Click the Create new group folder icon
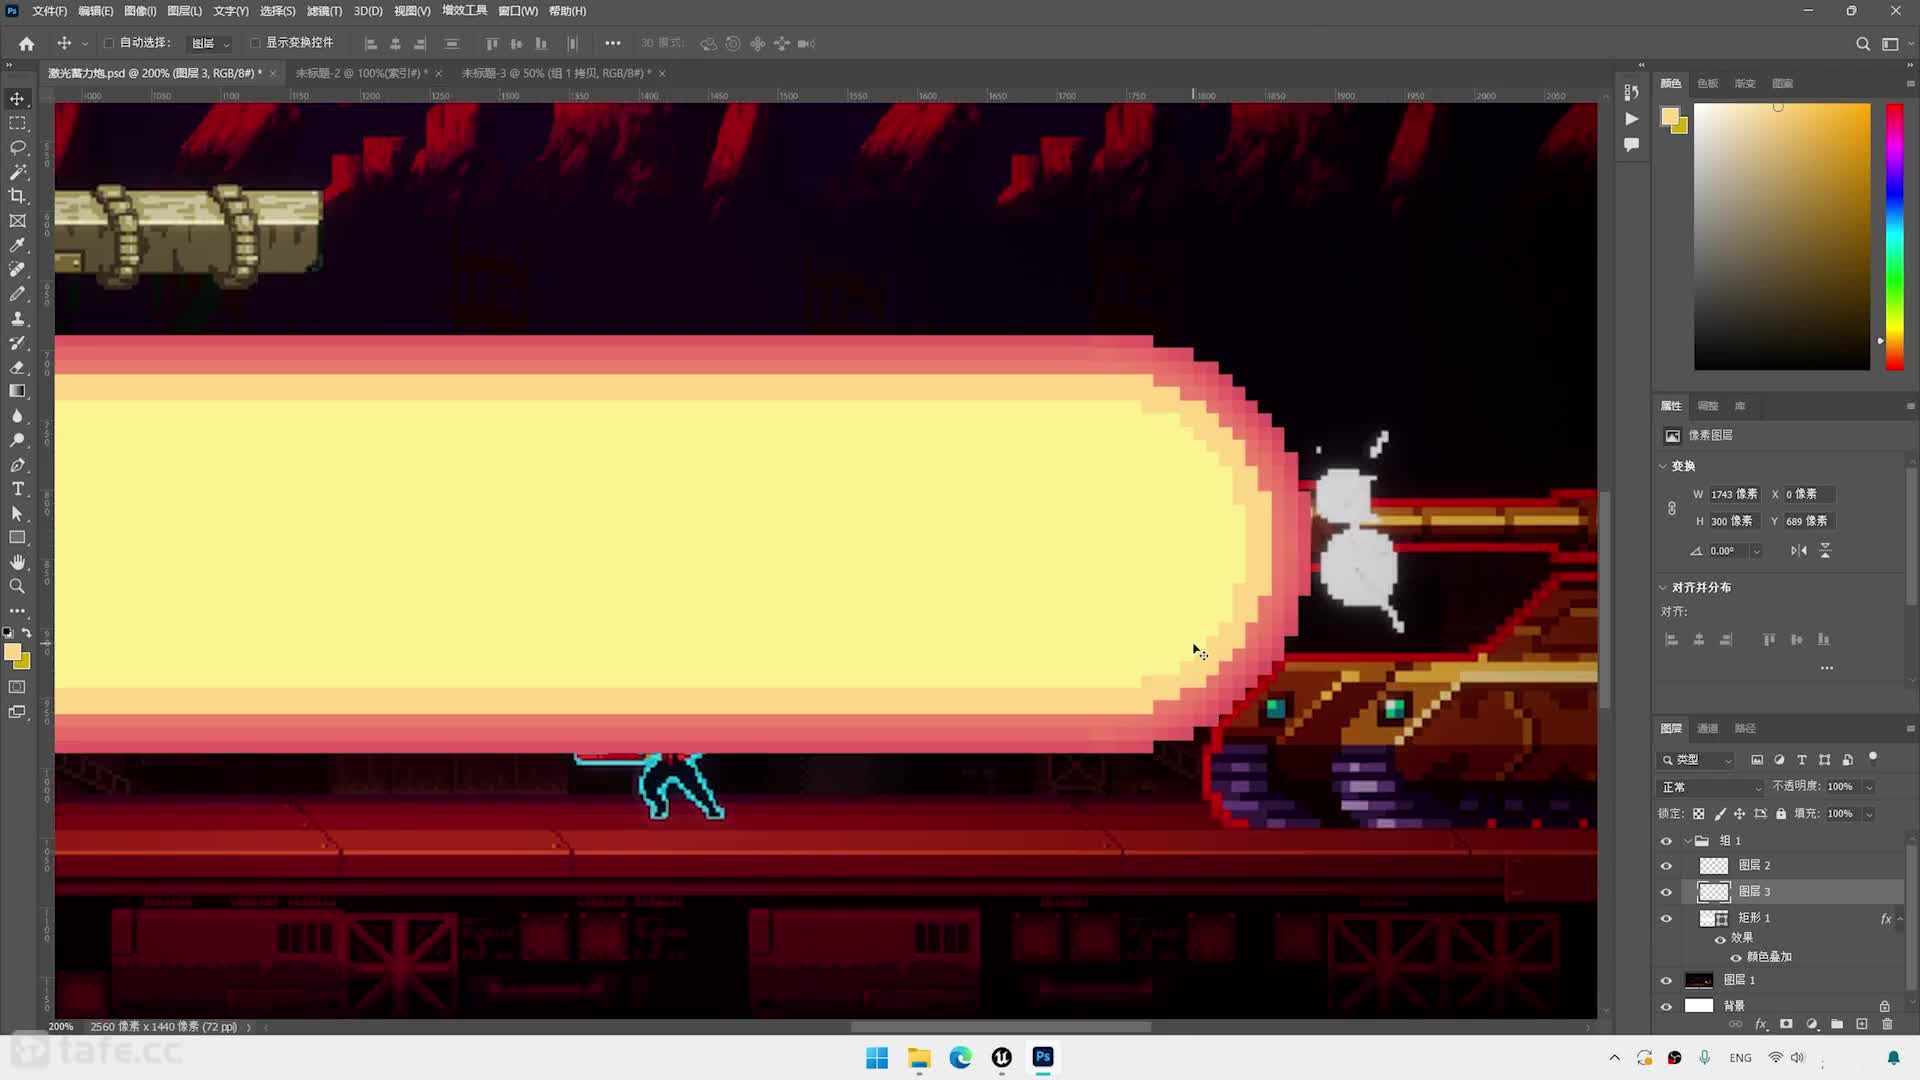1920x1080 pixels. [1837, 1024]
